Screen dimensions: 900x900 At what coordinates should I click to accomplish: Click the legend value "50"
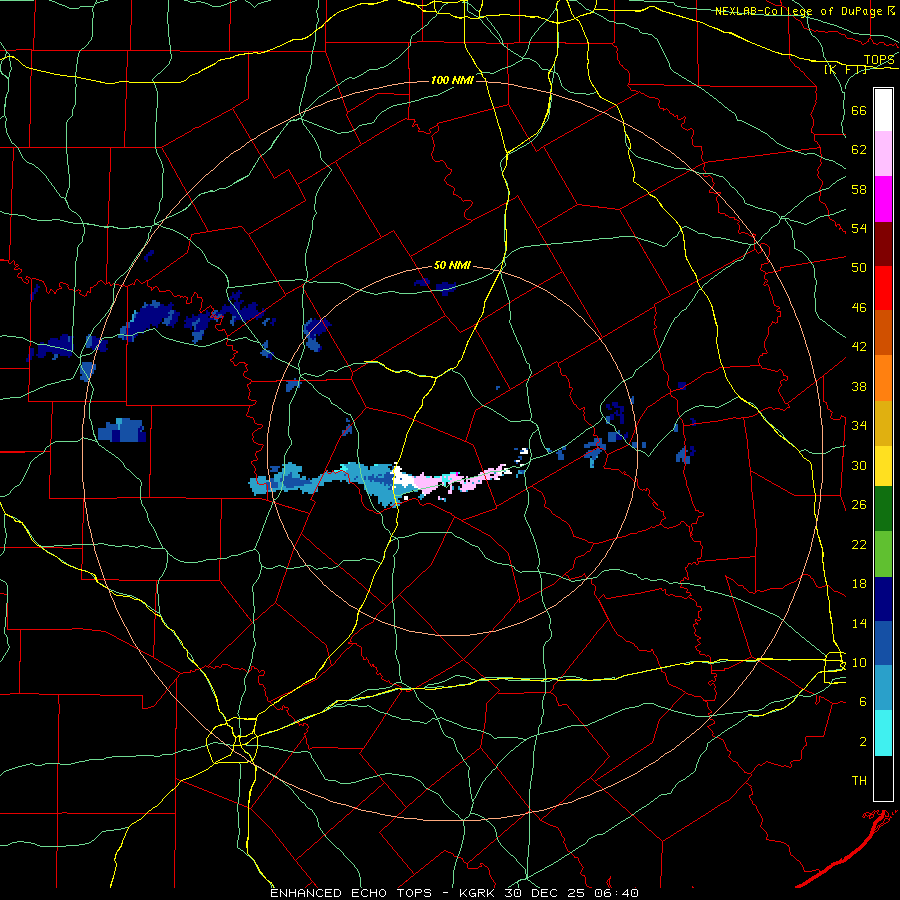(859, 267)
